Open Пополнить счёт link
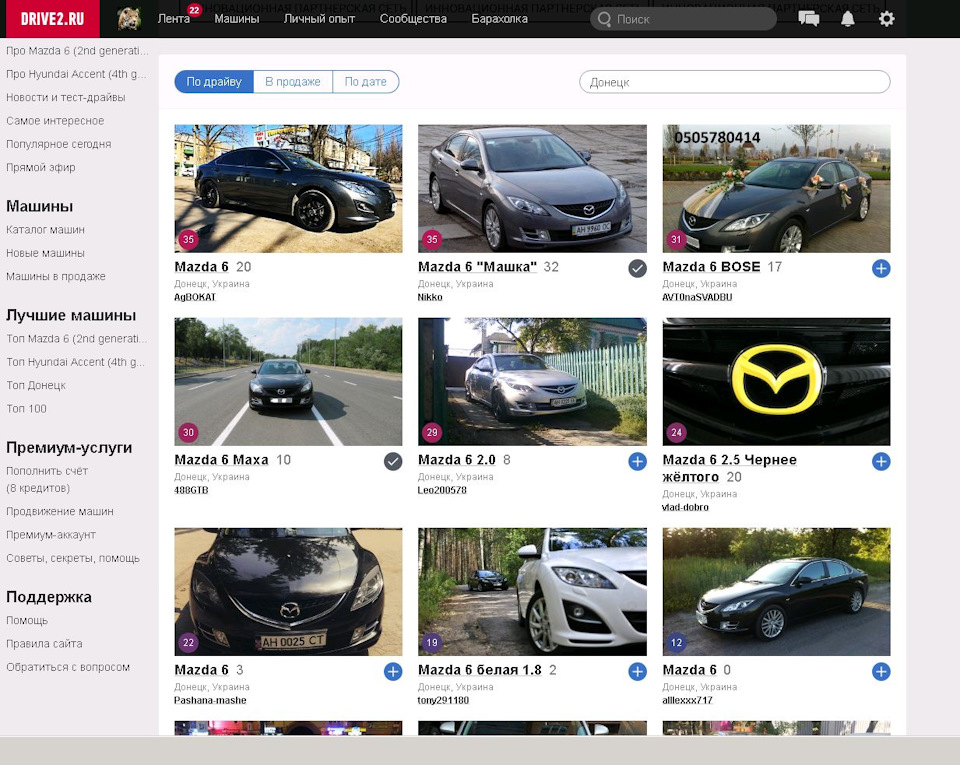 (47, 479)
